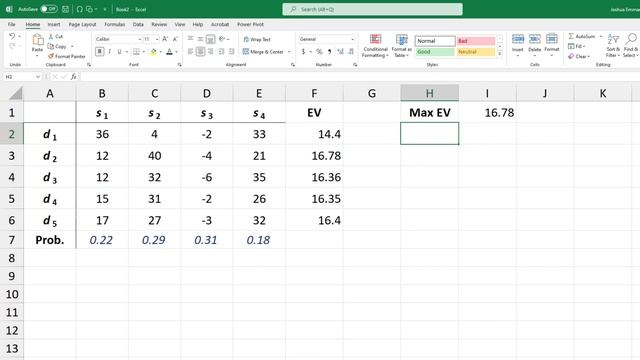Switch to the Power Pivot tab
The width and height of the screenshot is (640, 360).
coord(250,24)
